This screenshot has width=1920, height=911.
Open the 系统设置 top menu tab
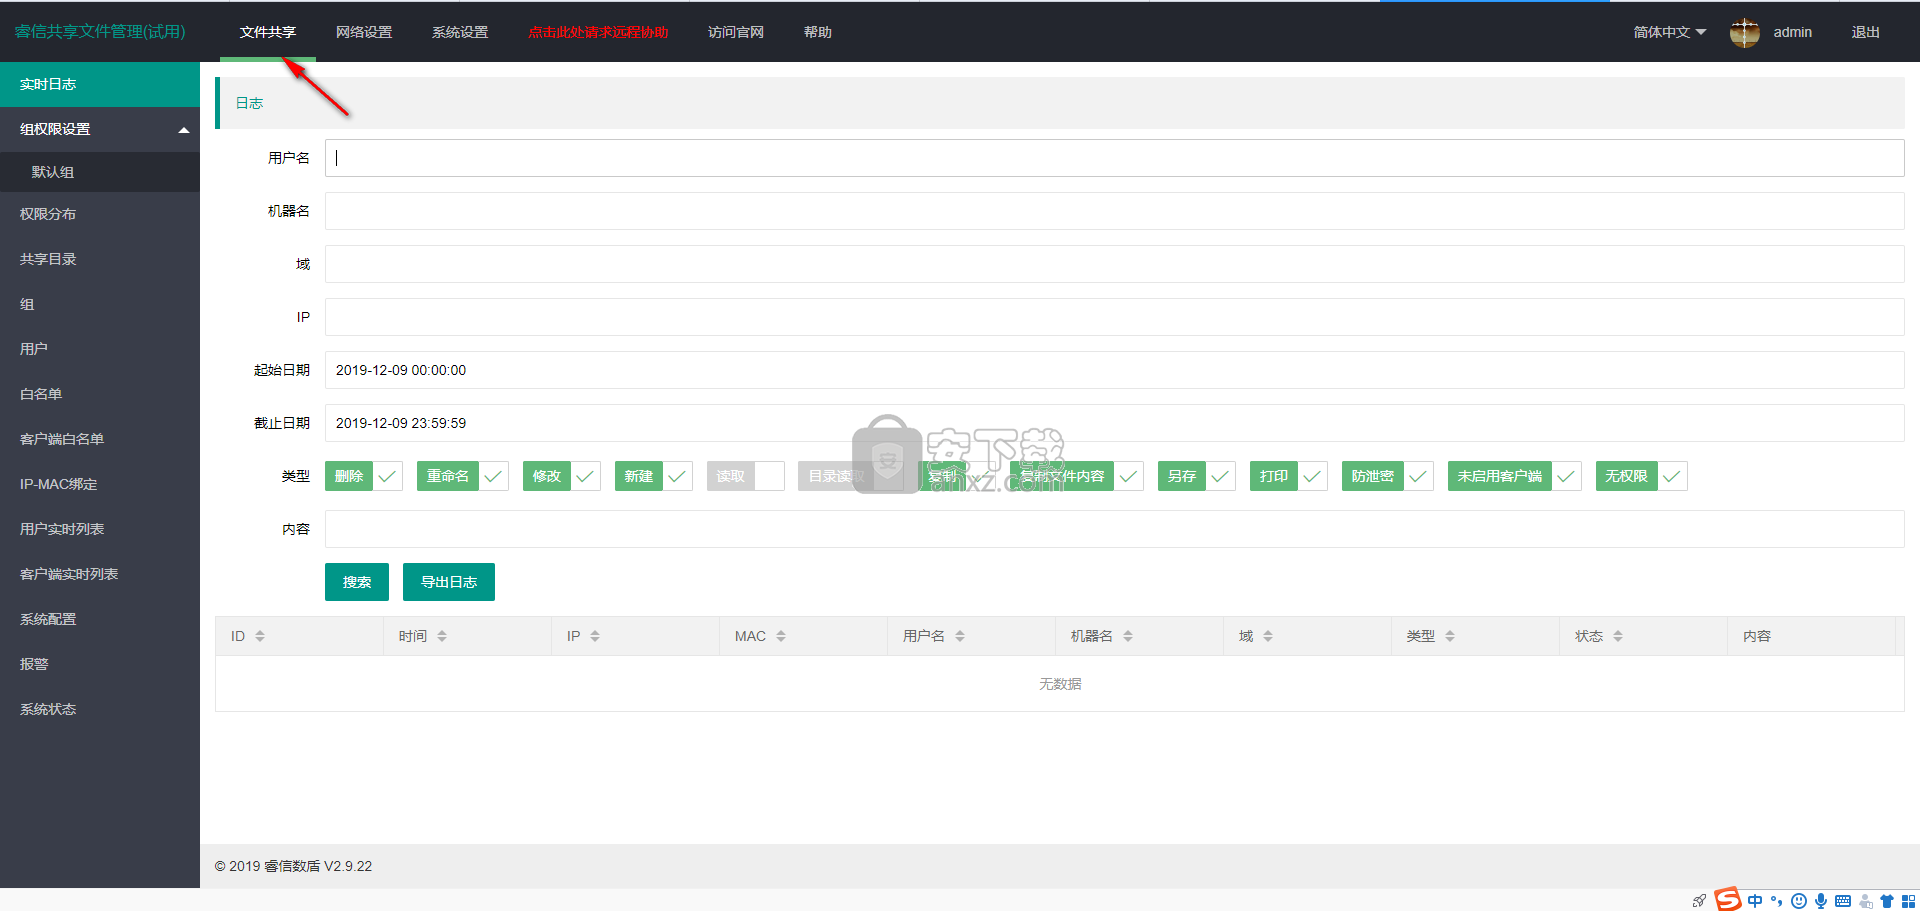click(x=460, y=32)
